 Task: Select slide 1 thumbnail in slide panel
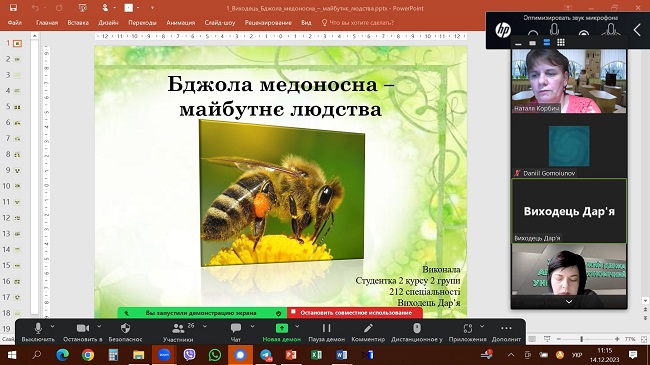point(17,43)
